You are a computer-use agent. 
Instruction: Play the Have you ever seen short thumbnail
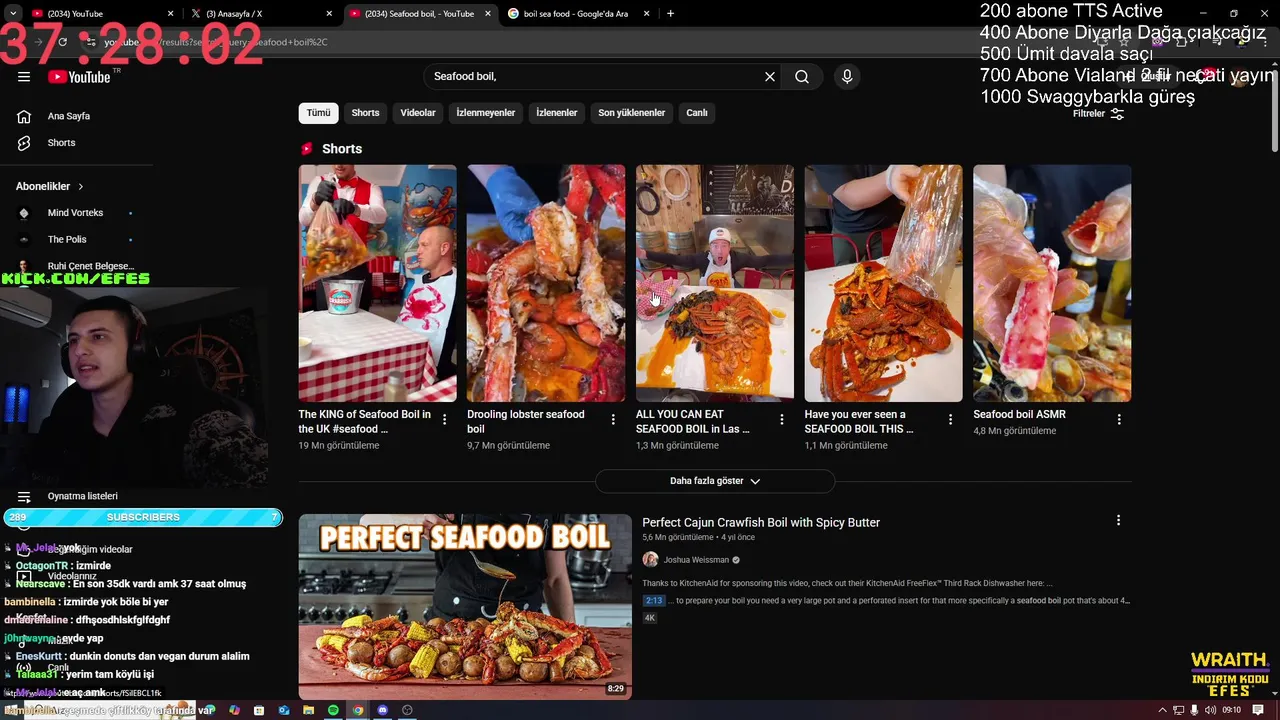tap(884, 283)
